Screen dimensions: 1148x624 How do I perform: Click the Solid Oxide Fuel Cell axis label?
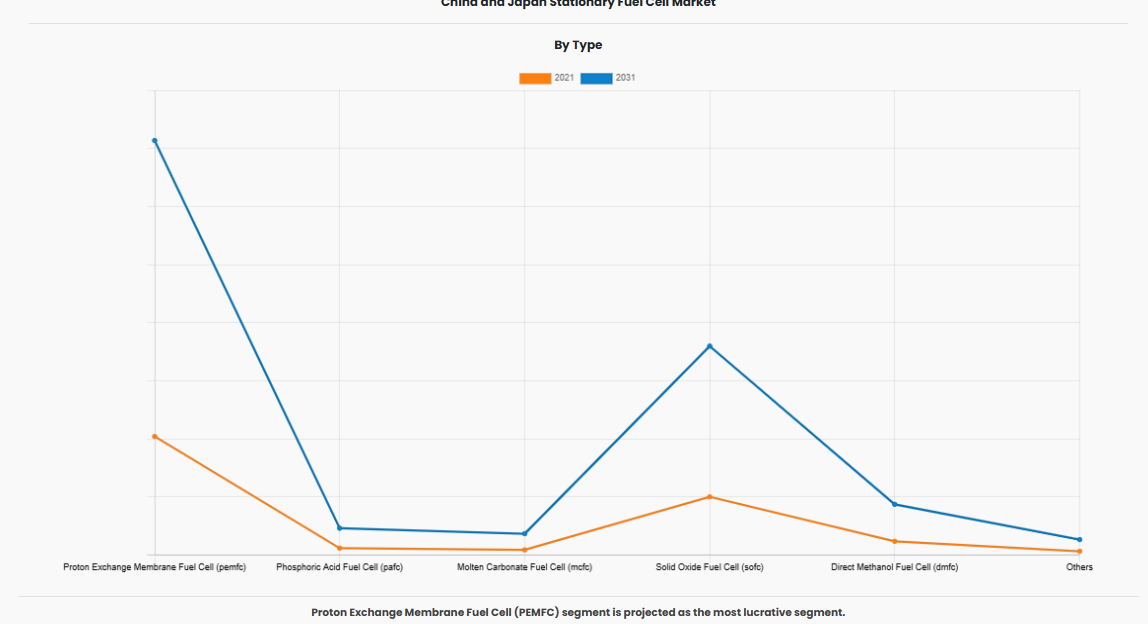point(710,567)
